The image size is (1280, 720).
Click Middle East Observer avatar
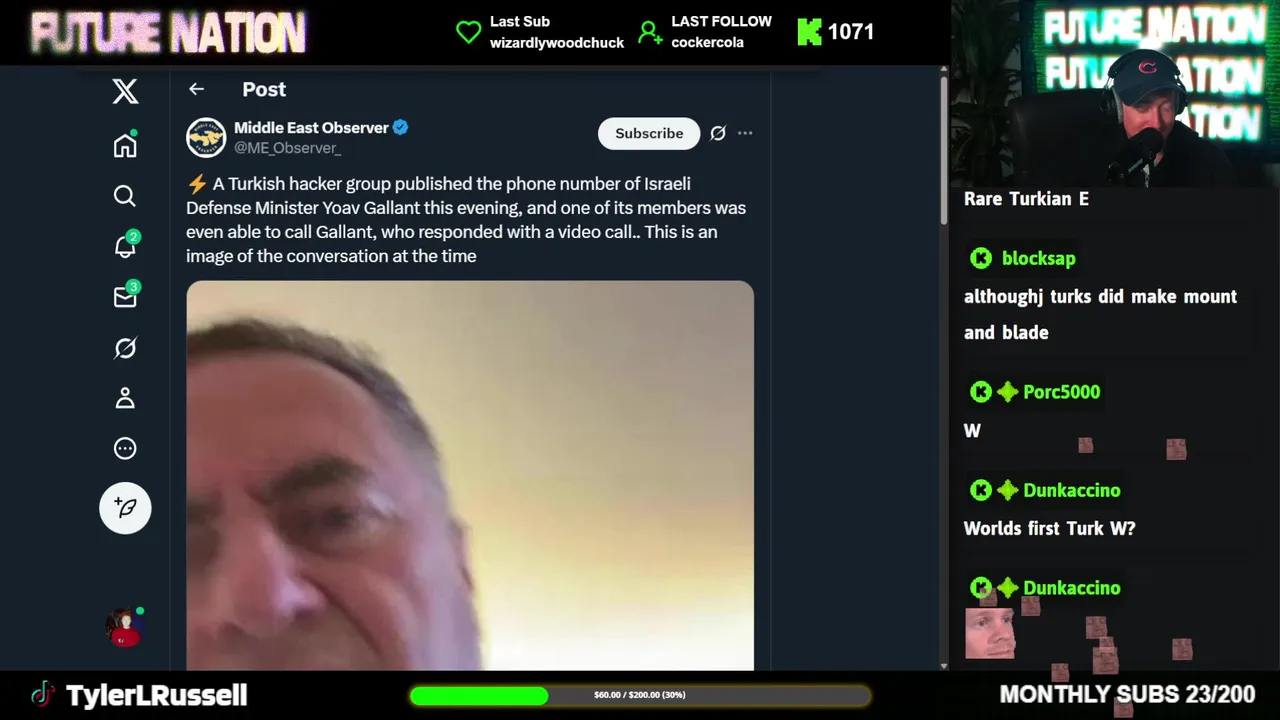(206, 137)
